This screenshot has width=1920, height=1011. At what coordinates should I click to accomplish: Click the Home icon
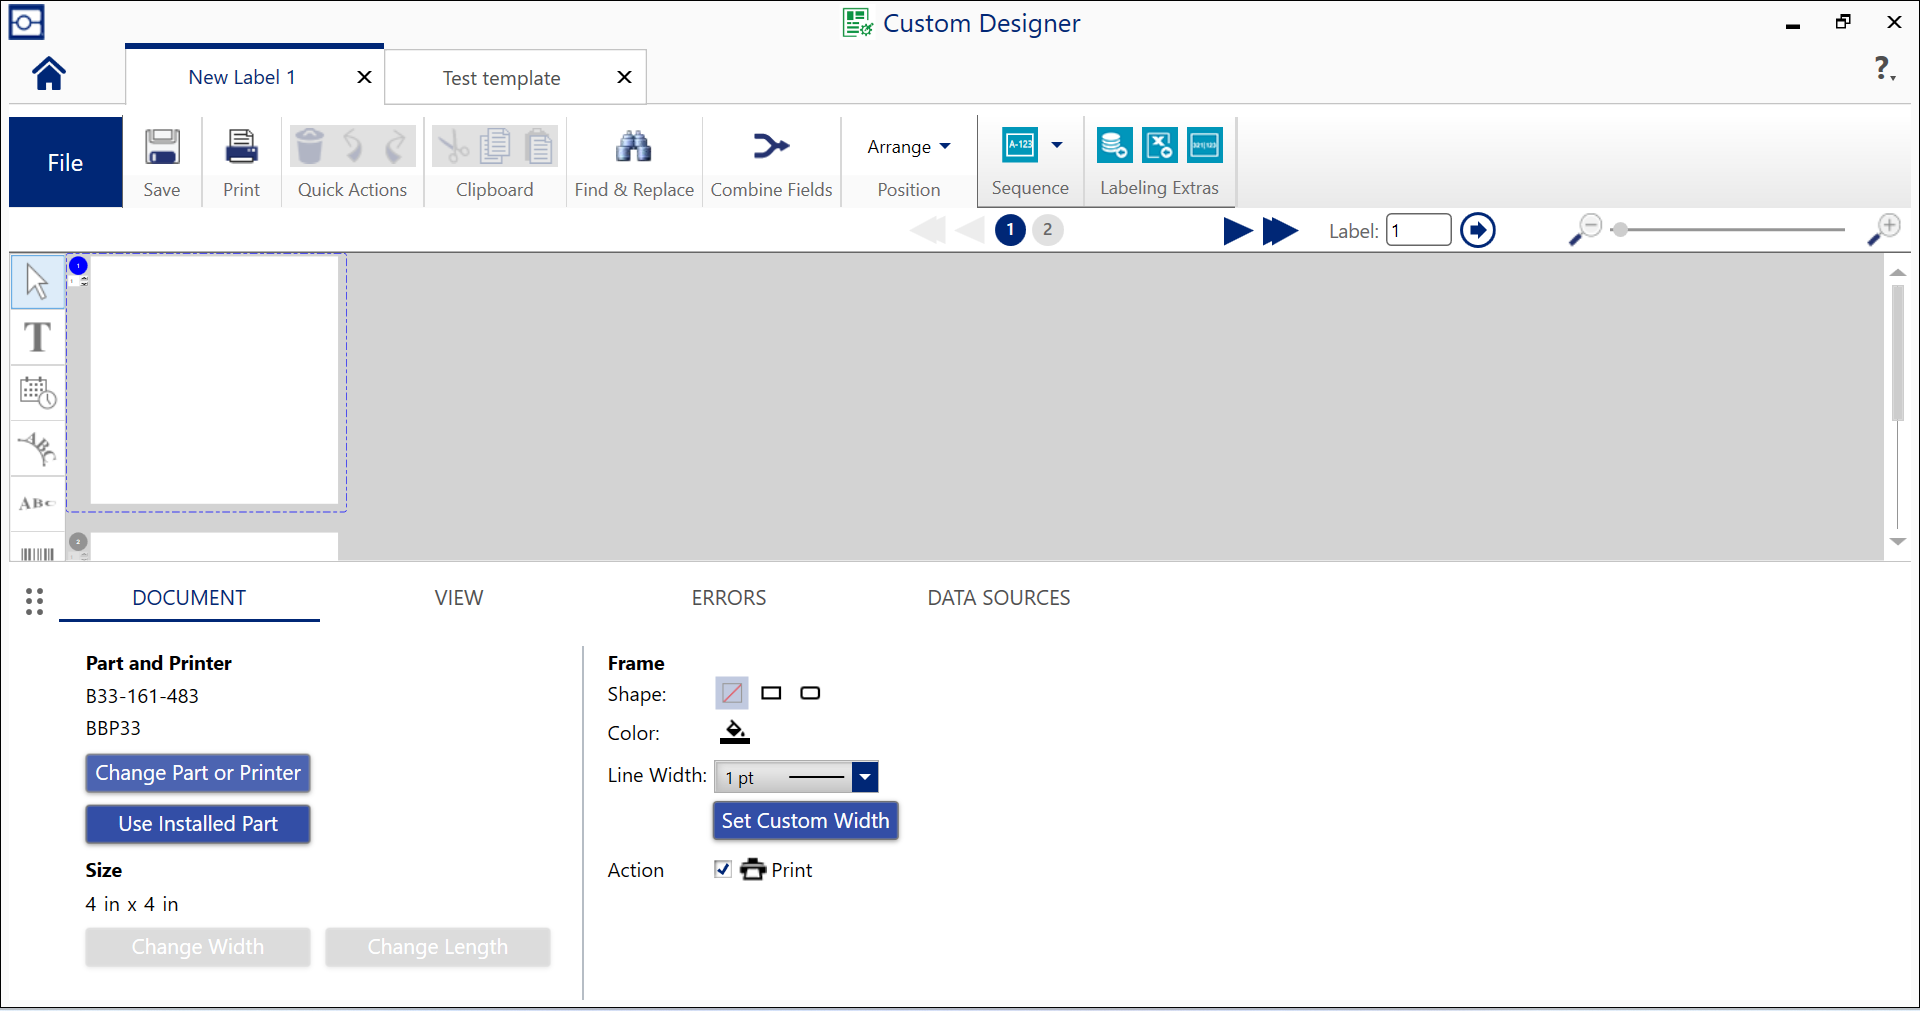point(48,74)
